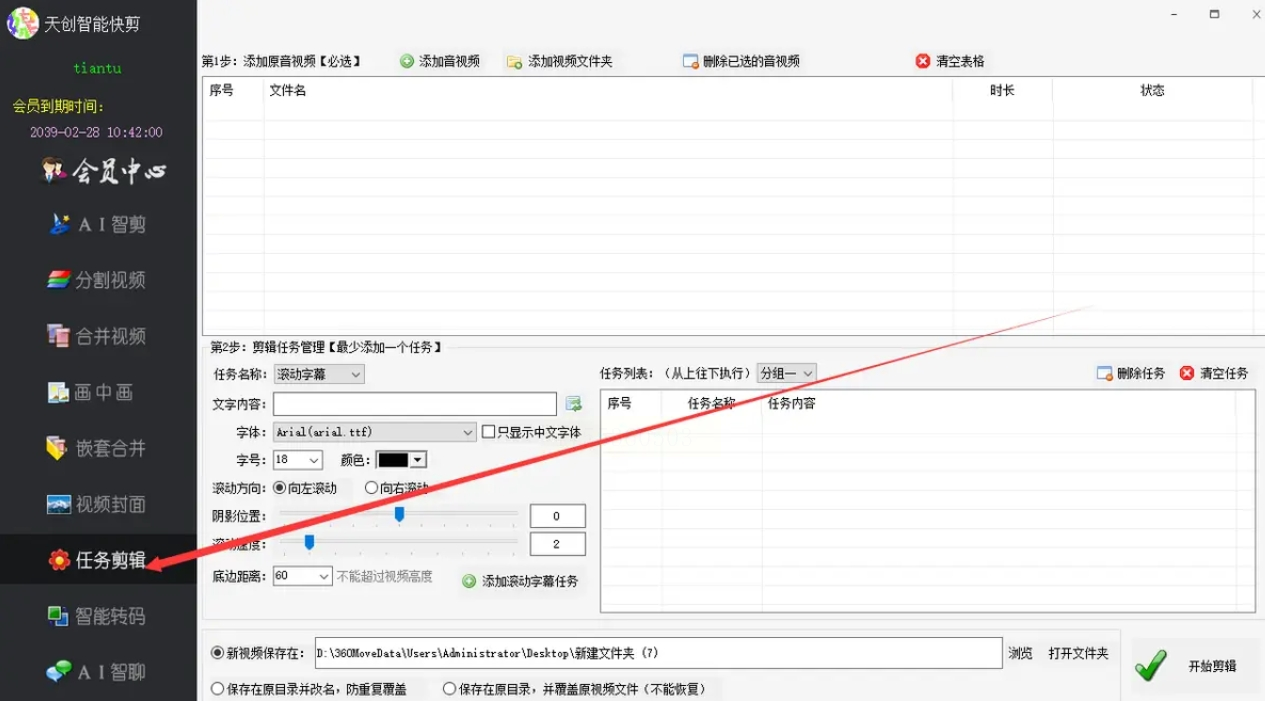The image size is (1265, 701).
Task: Click the red 清空任务 icon
Action: click(x=1187, y=373)
